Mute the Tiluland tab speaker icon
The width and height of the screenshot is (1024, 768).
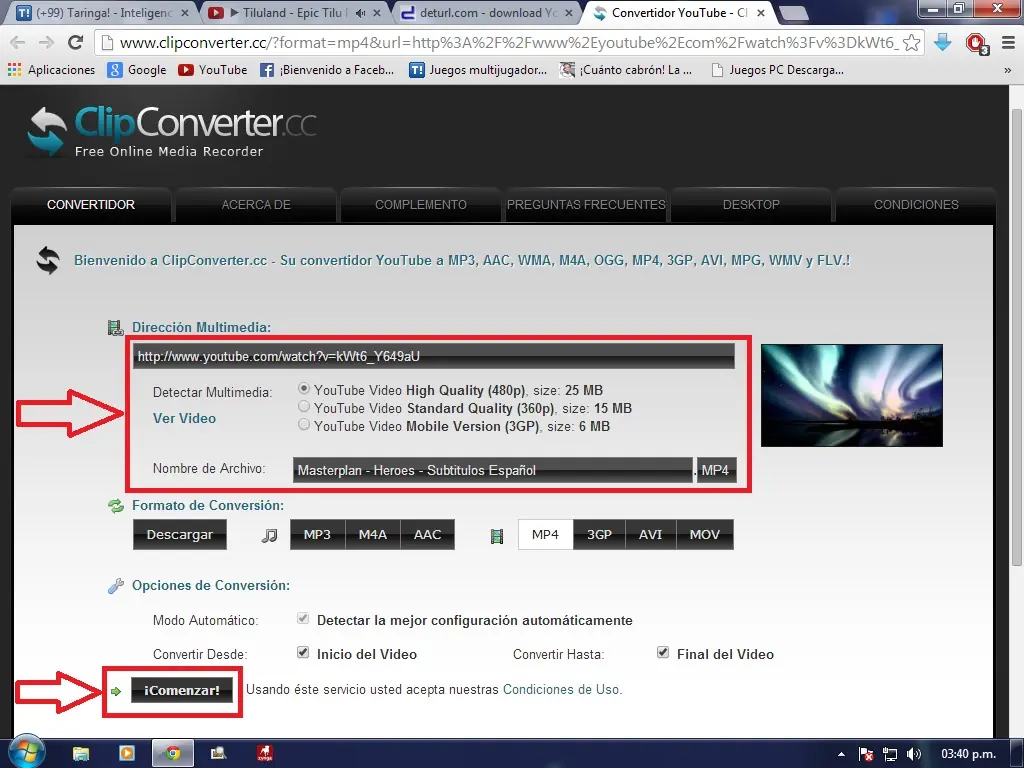point(360,13)
